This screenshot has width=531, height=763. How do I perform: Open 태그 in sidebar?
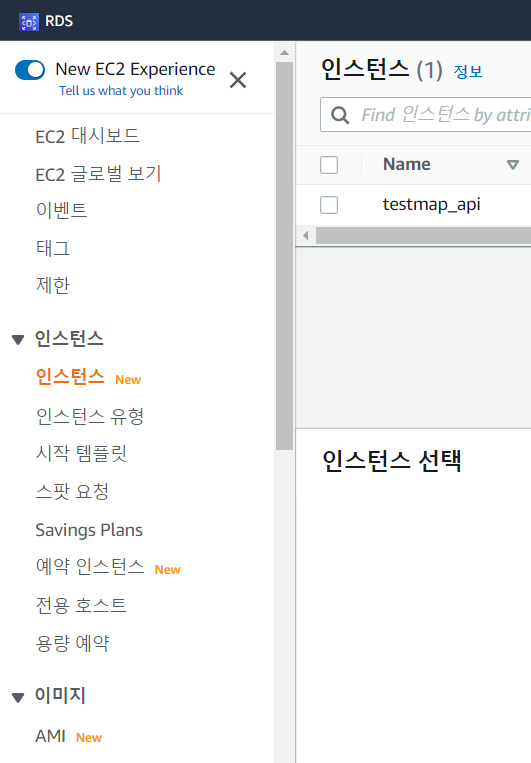tap(53, 248)
